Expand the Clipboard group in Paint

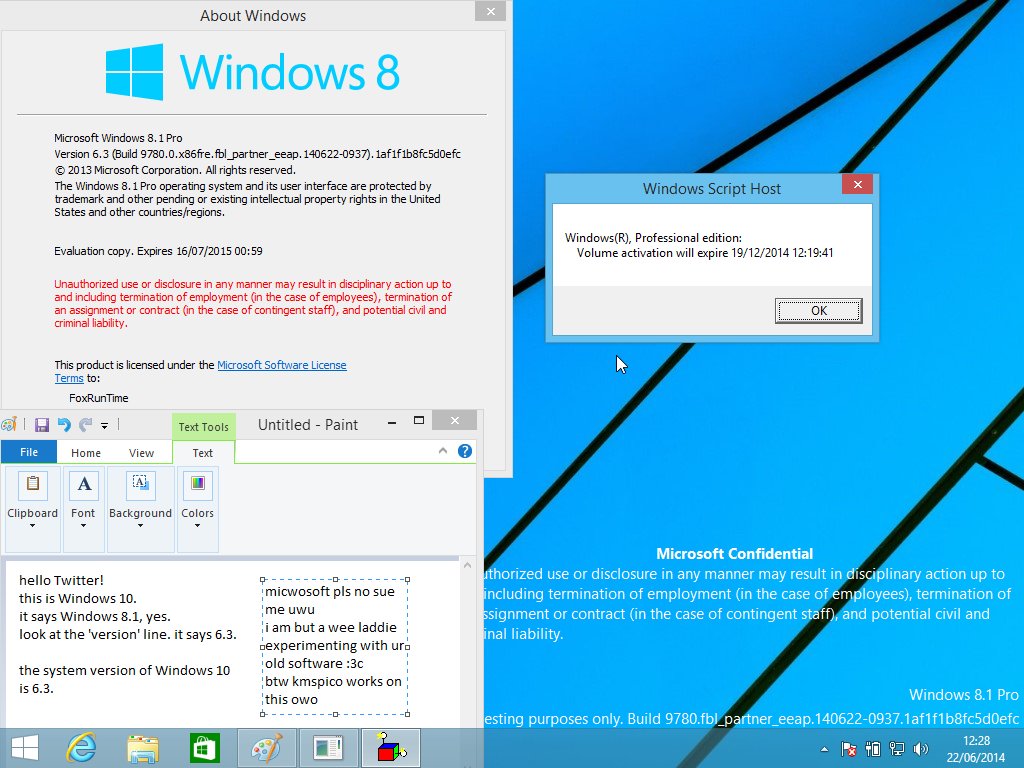pos(33,507)
